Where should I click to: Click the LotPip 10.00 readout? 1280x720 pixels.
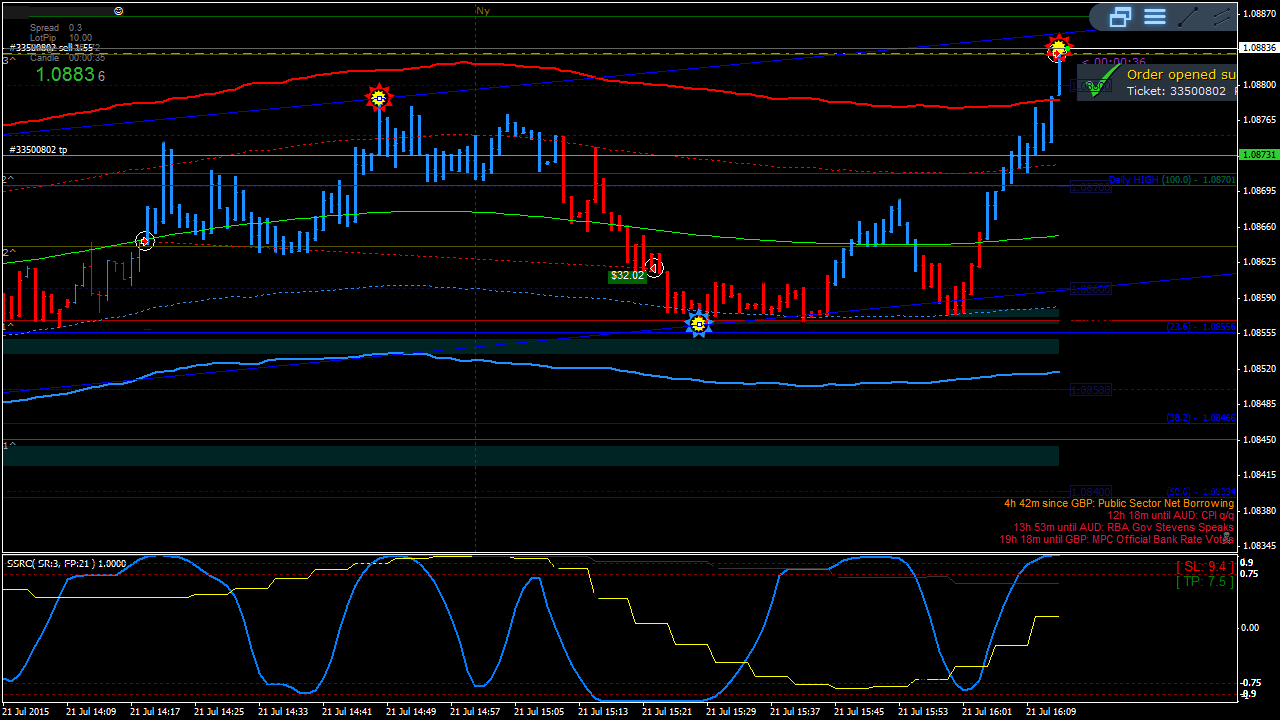tap(61, 38)
